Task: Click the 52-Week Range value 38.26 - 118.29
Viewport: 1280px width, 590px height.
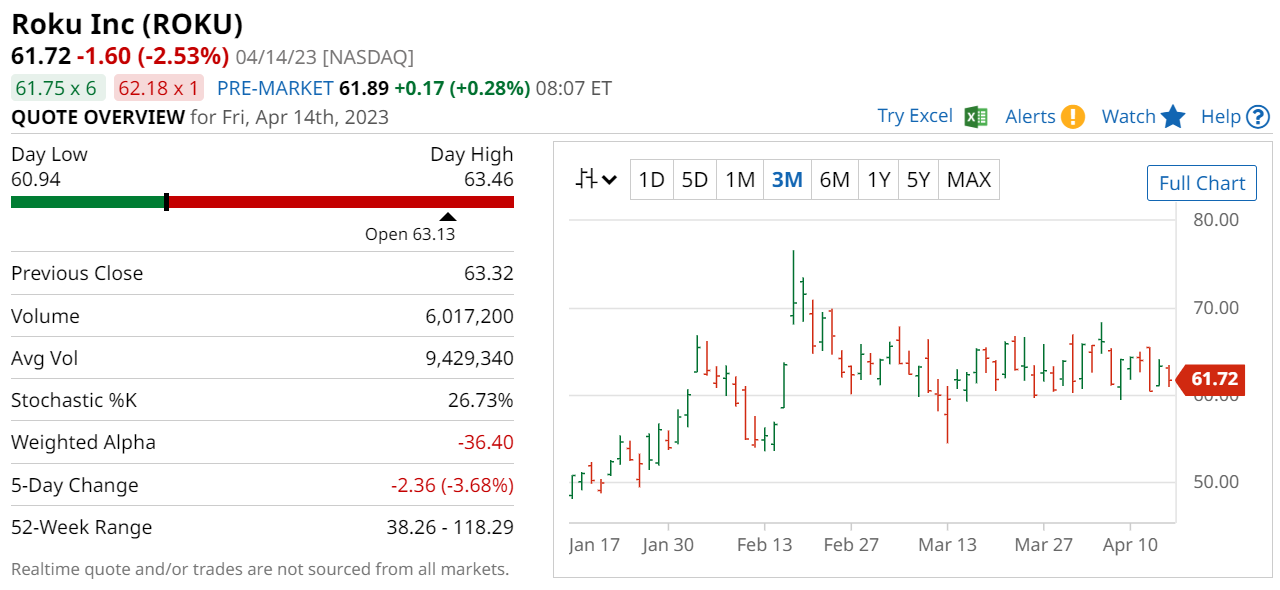Action: (x=450, y=527)
